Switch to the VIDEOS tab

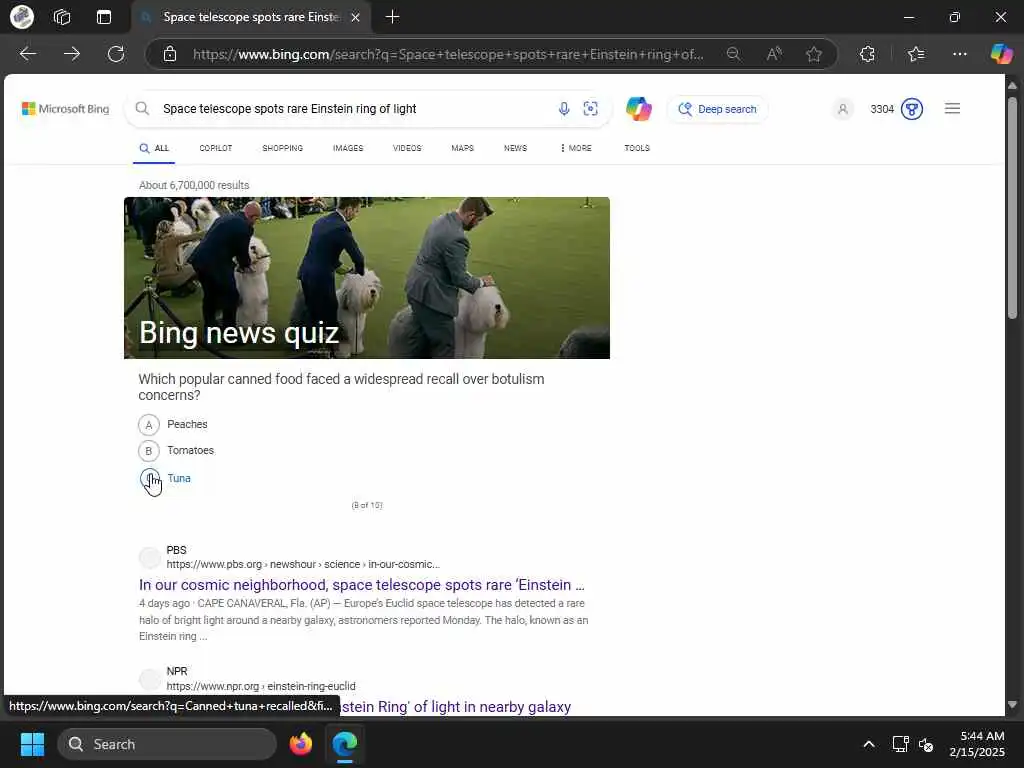[x=407, y=148]
